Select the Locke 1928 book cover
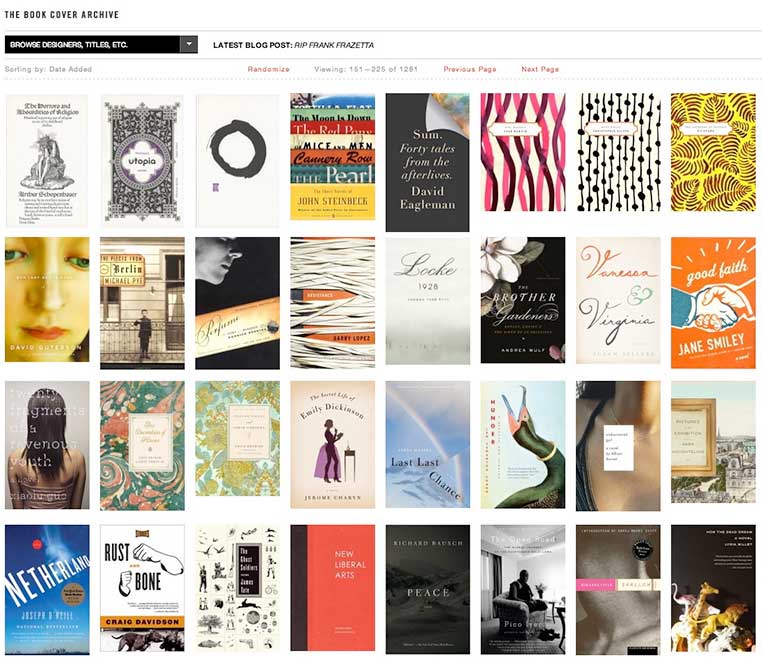 [x=428, y=300]
